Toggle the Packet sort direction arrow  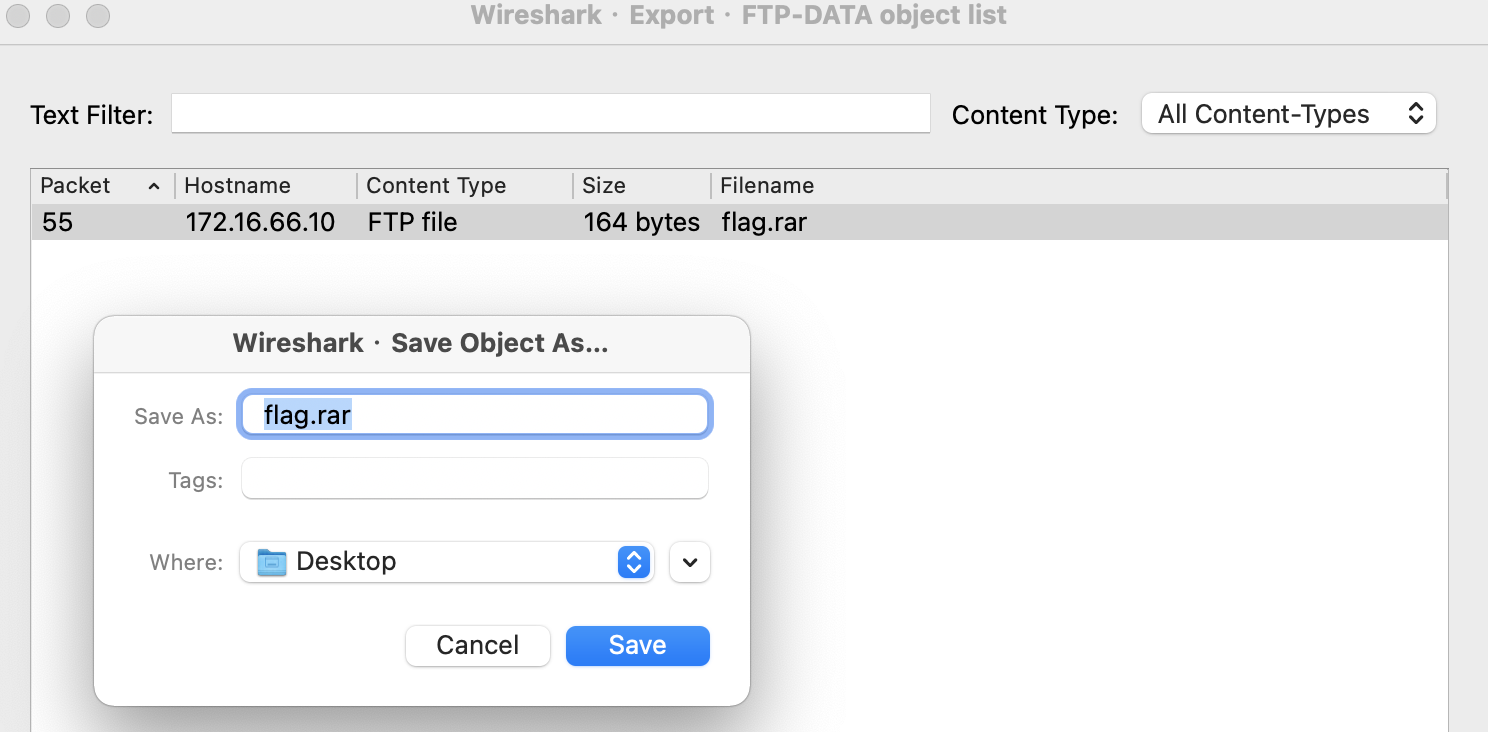click(x=154, y=187)
